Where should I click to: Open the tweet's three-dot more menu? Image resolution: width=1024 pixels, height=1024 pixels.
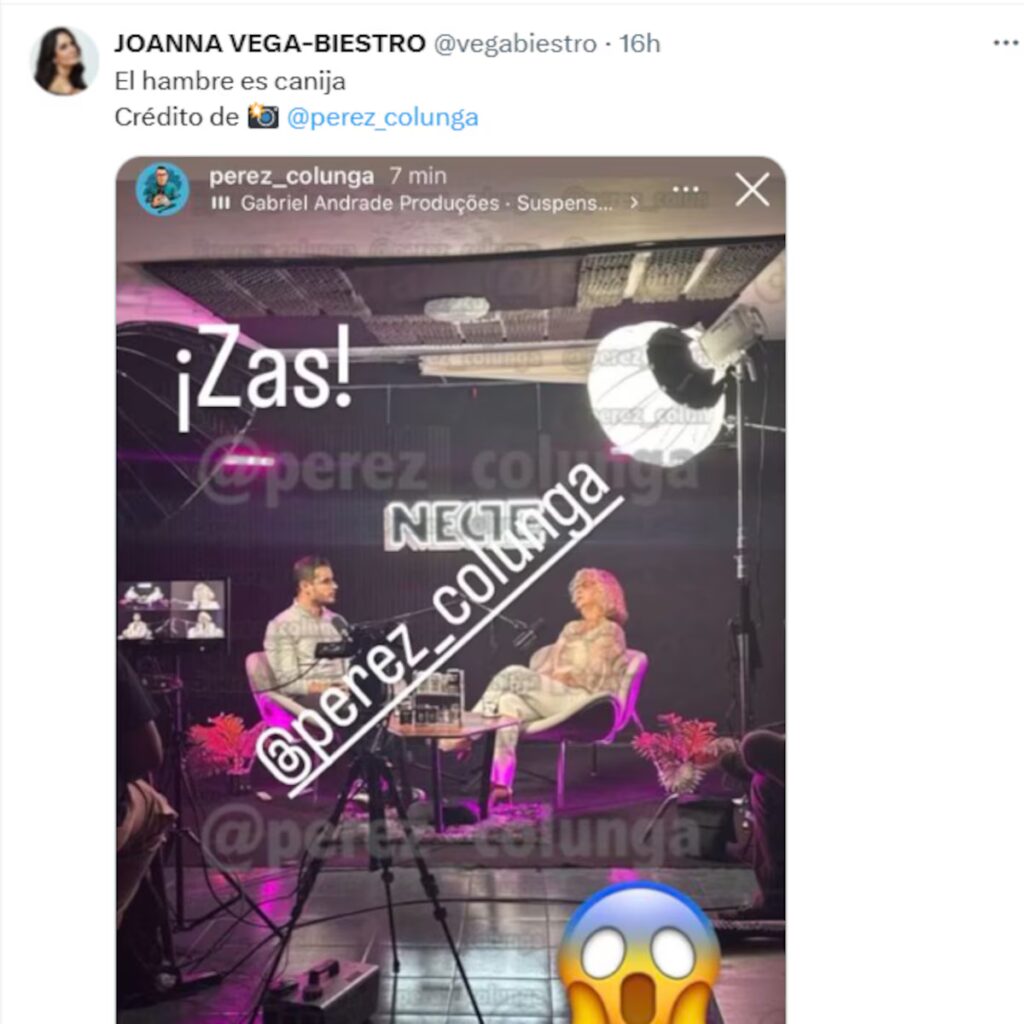(1006, 43)
